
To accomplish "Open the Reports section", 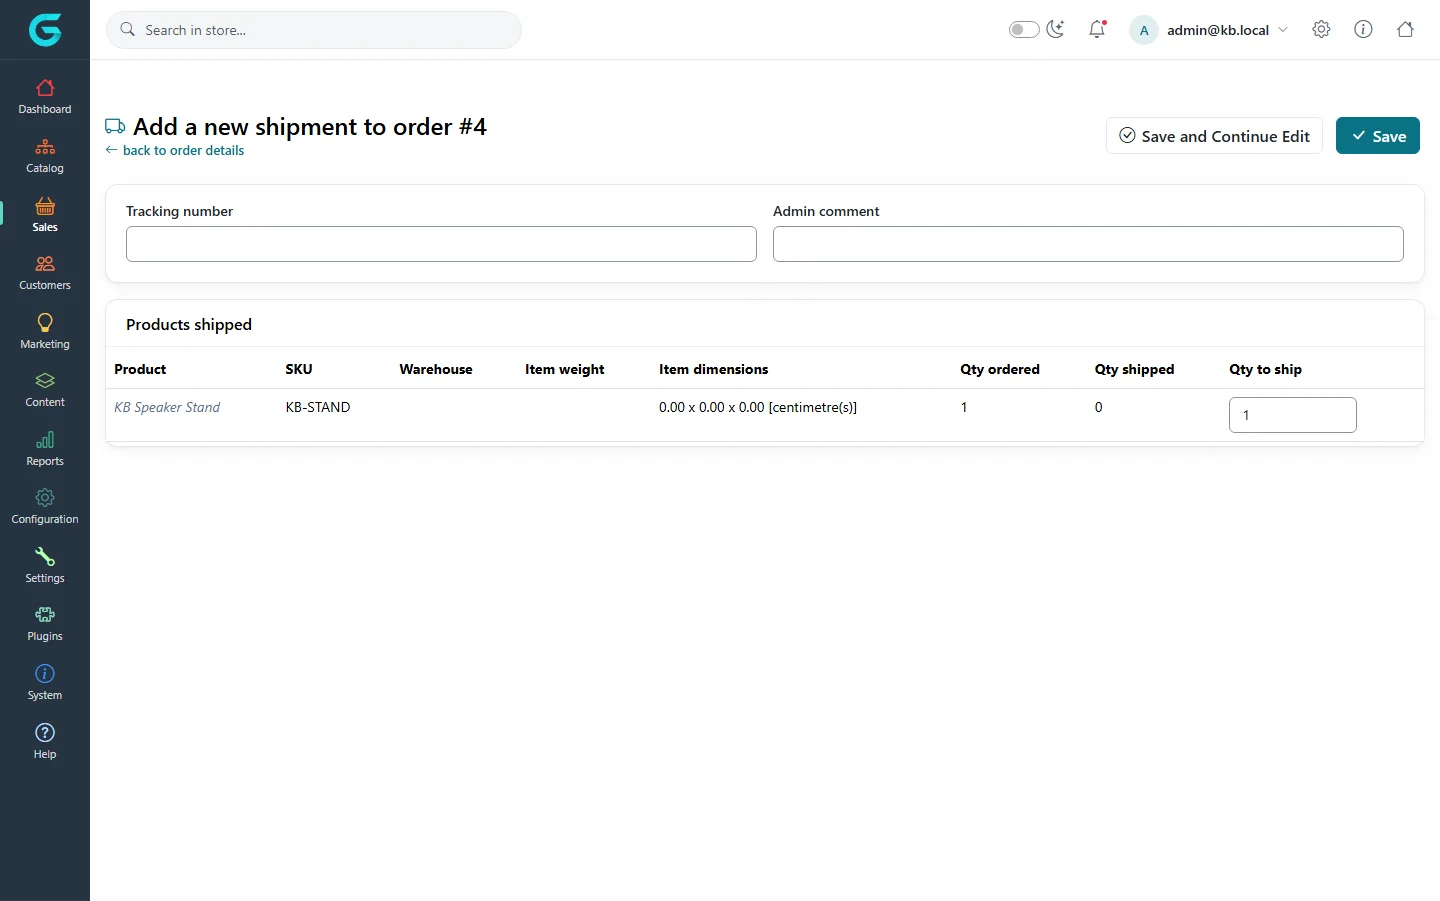I will pyautogui.click(x=45, y=449).
